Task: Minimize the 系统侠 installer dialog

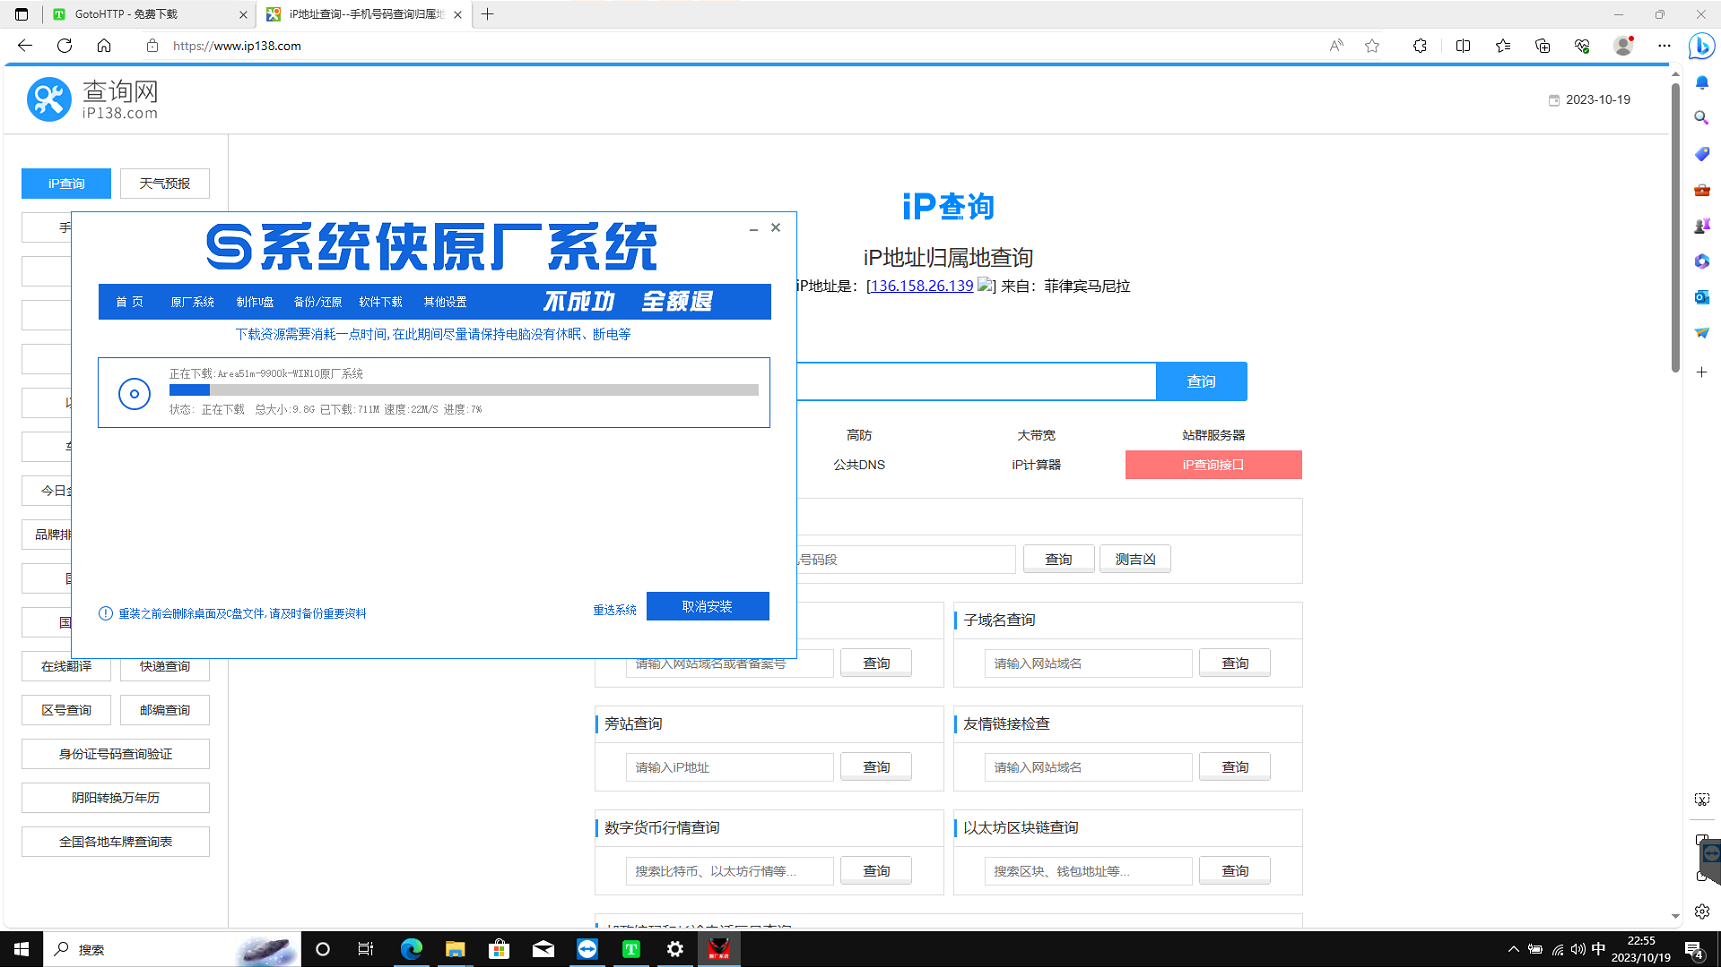Action: 753,229
